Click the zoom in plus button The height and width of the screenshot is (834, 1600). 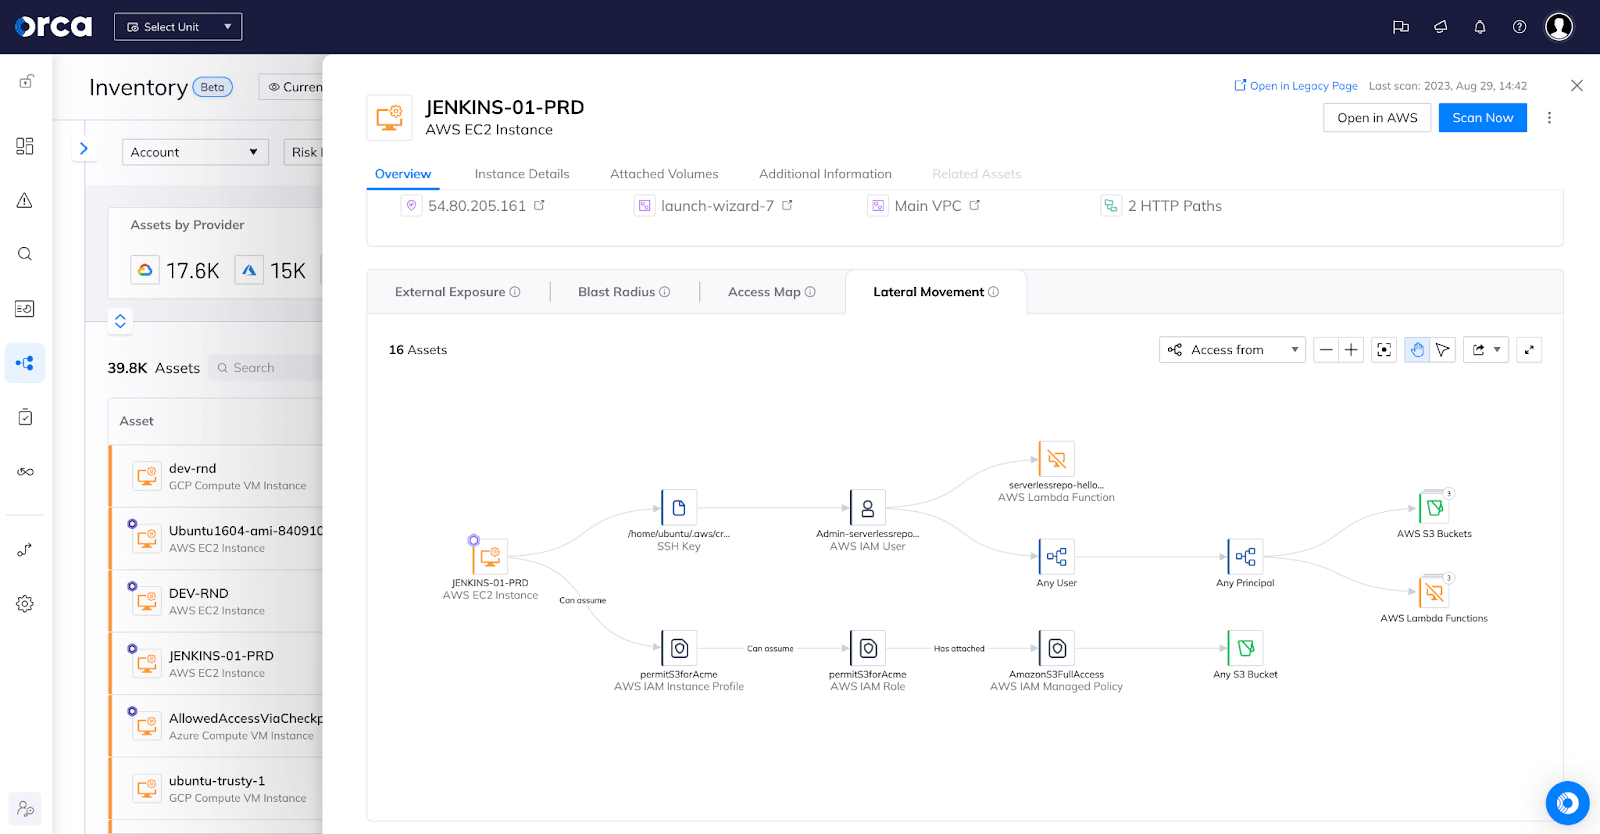click(1351, 350)
